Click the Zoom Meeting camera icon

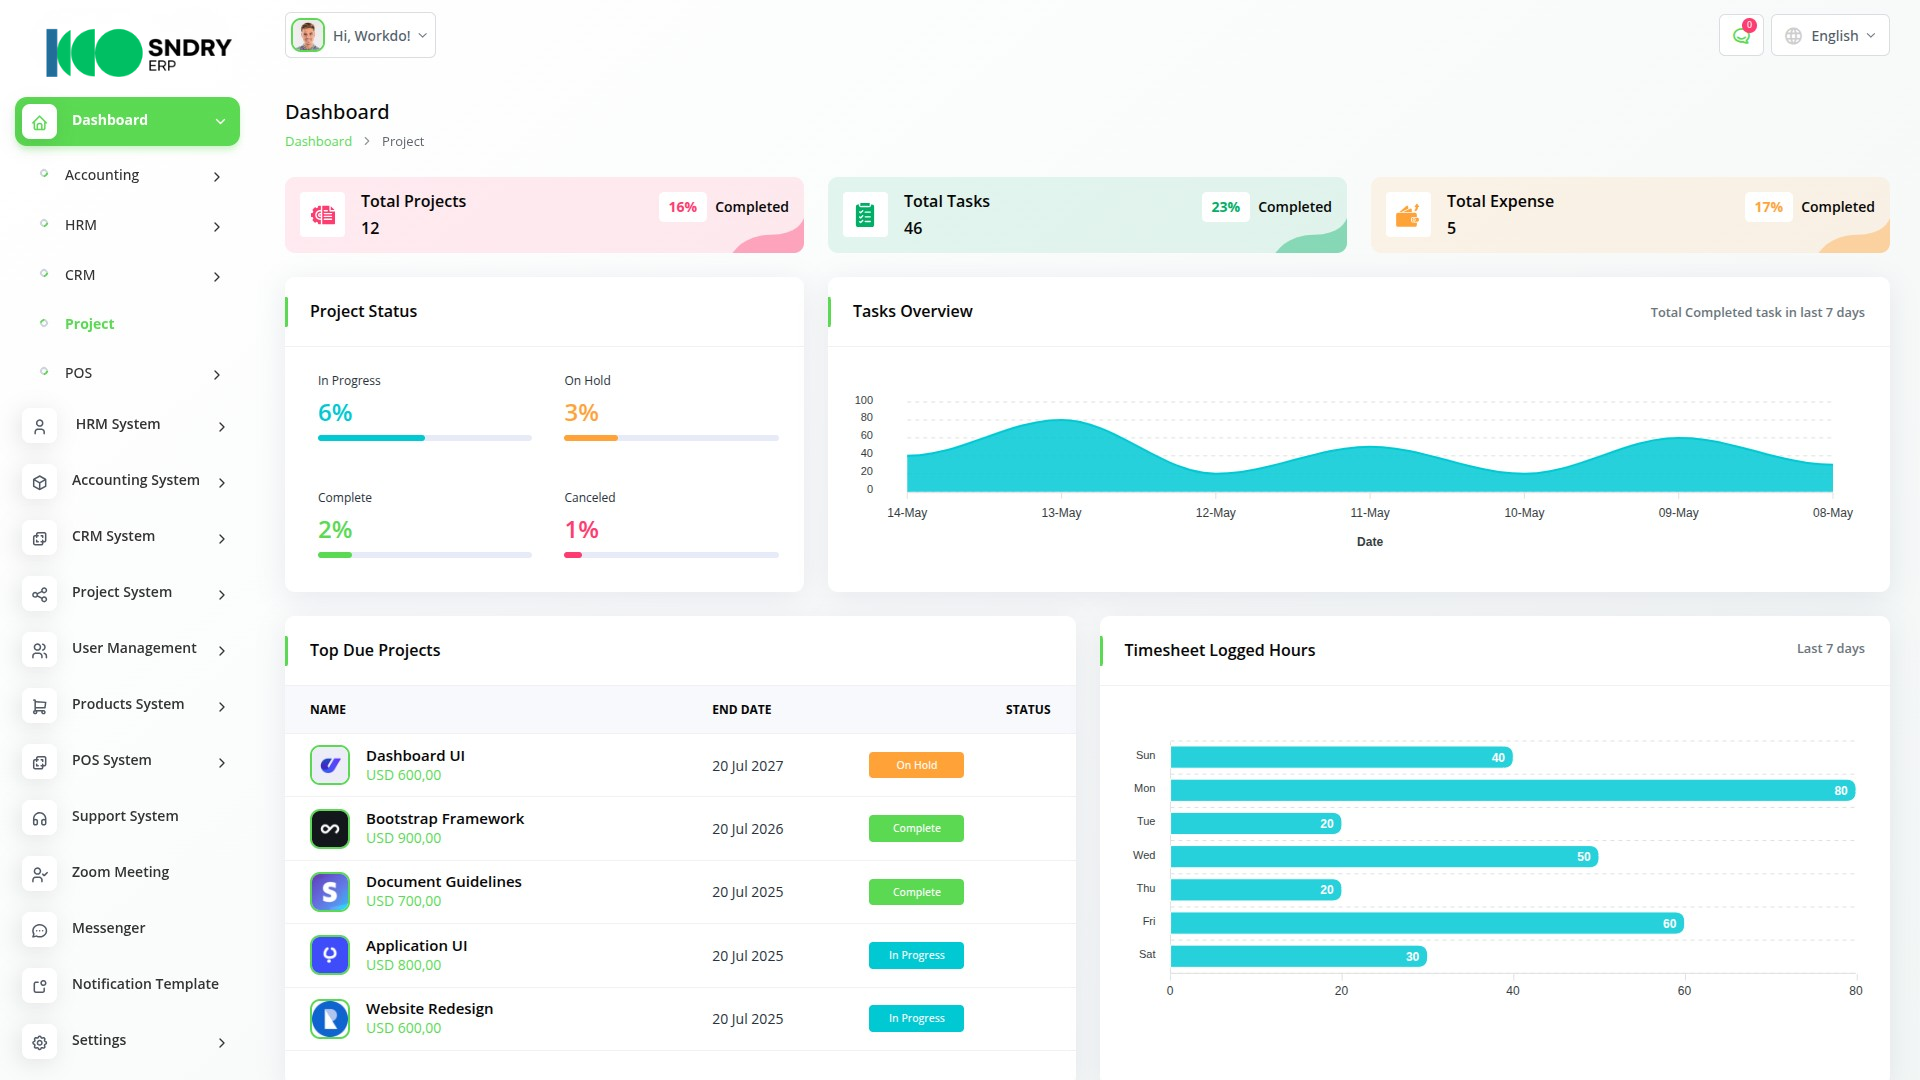[39, 874]
